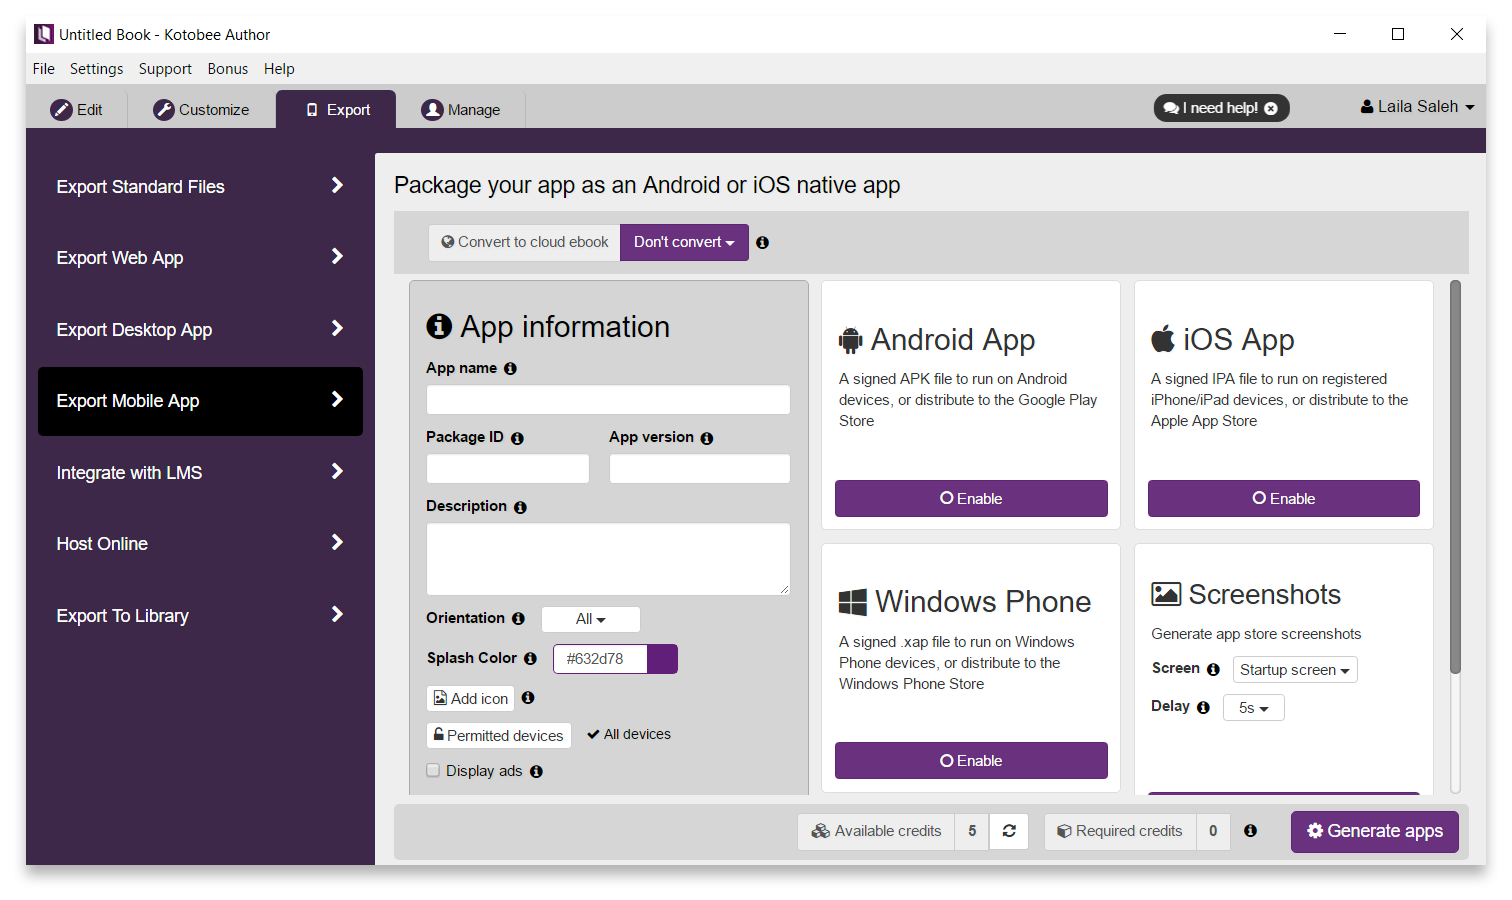This screenshot has height=900, width=1512.
Task: Click the refresh available credits icon
Action: point(1009,831)
